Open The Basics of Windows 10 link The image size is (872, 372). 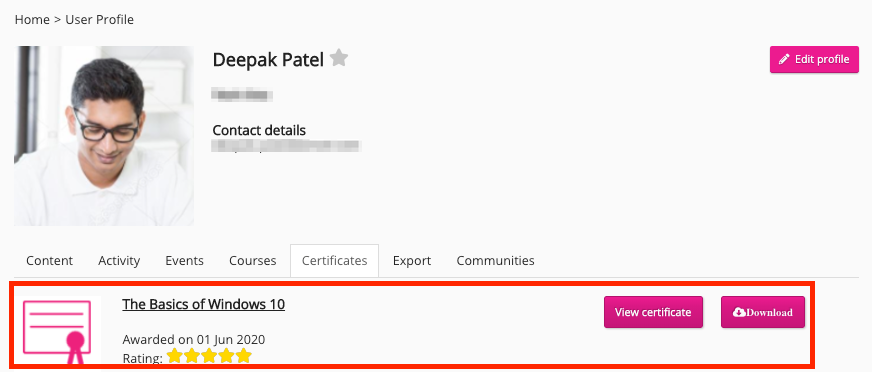[204, 305]
